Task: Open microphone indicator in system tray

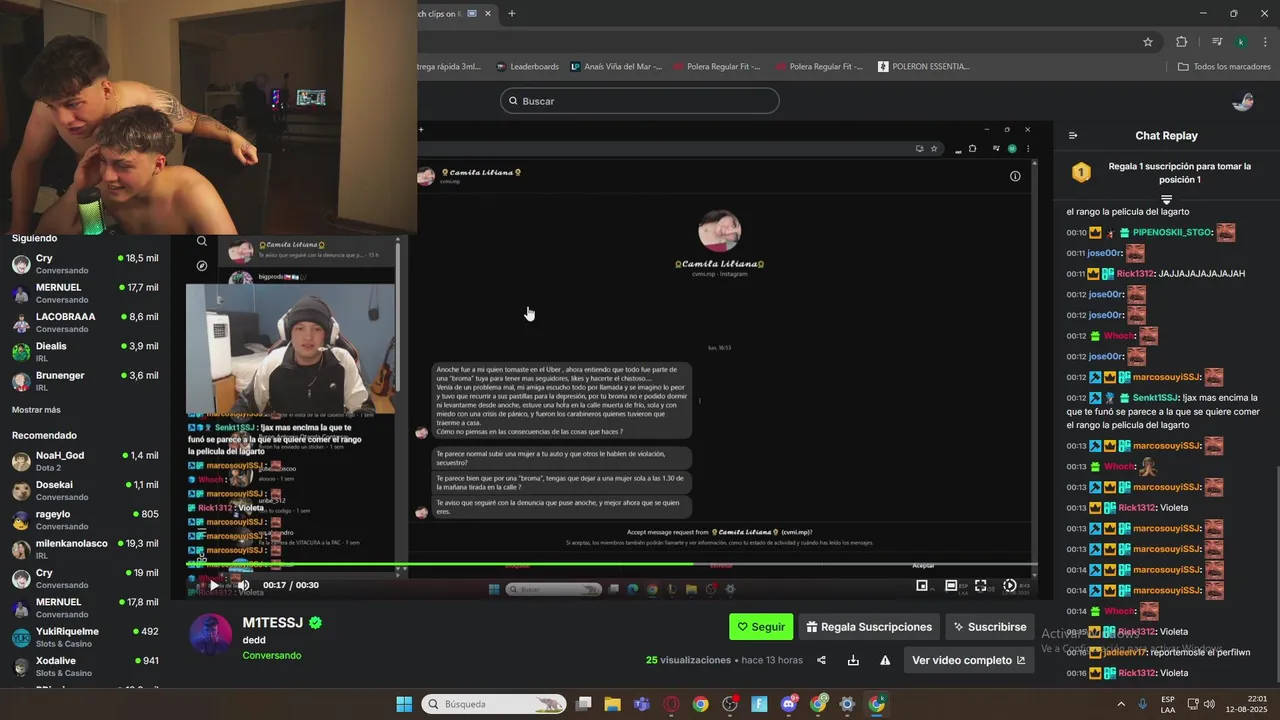Action: 1142,704
